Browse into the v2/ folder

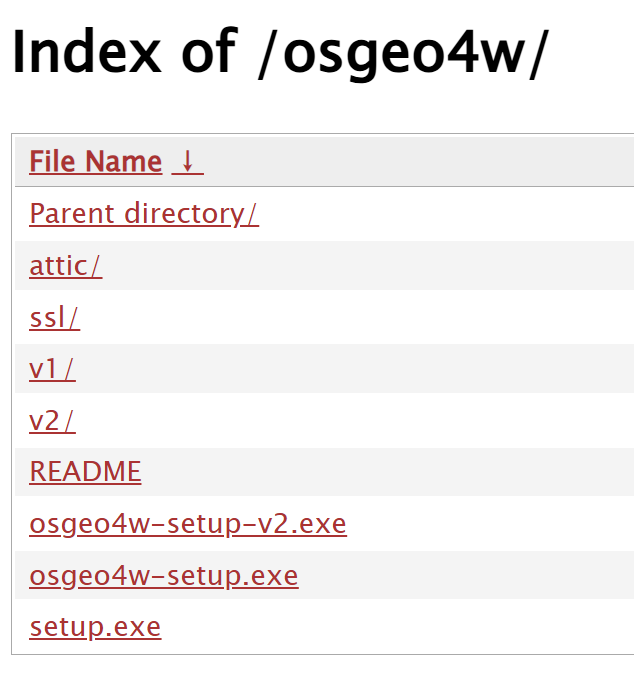pos(52,421)
